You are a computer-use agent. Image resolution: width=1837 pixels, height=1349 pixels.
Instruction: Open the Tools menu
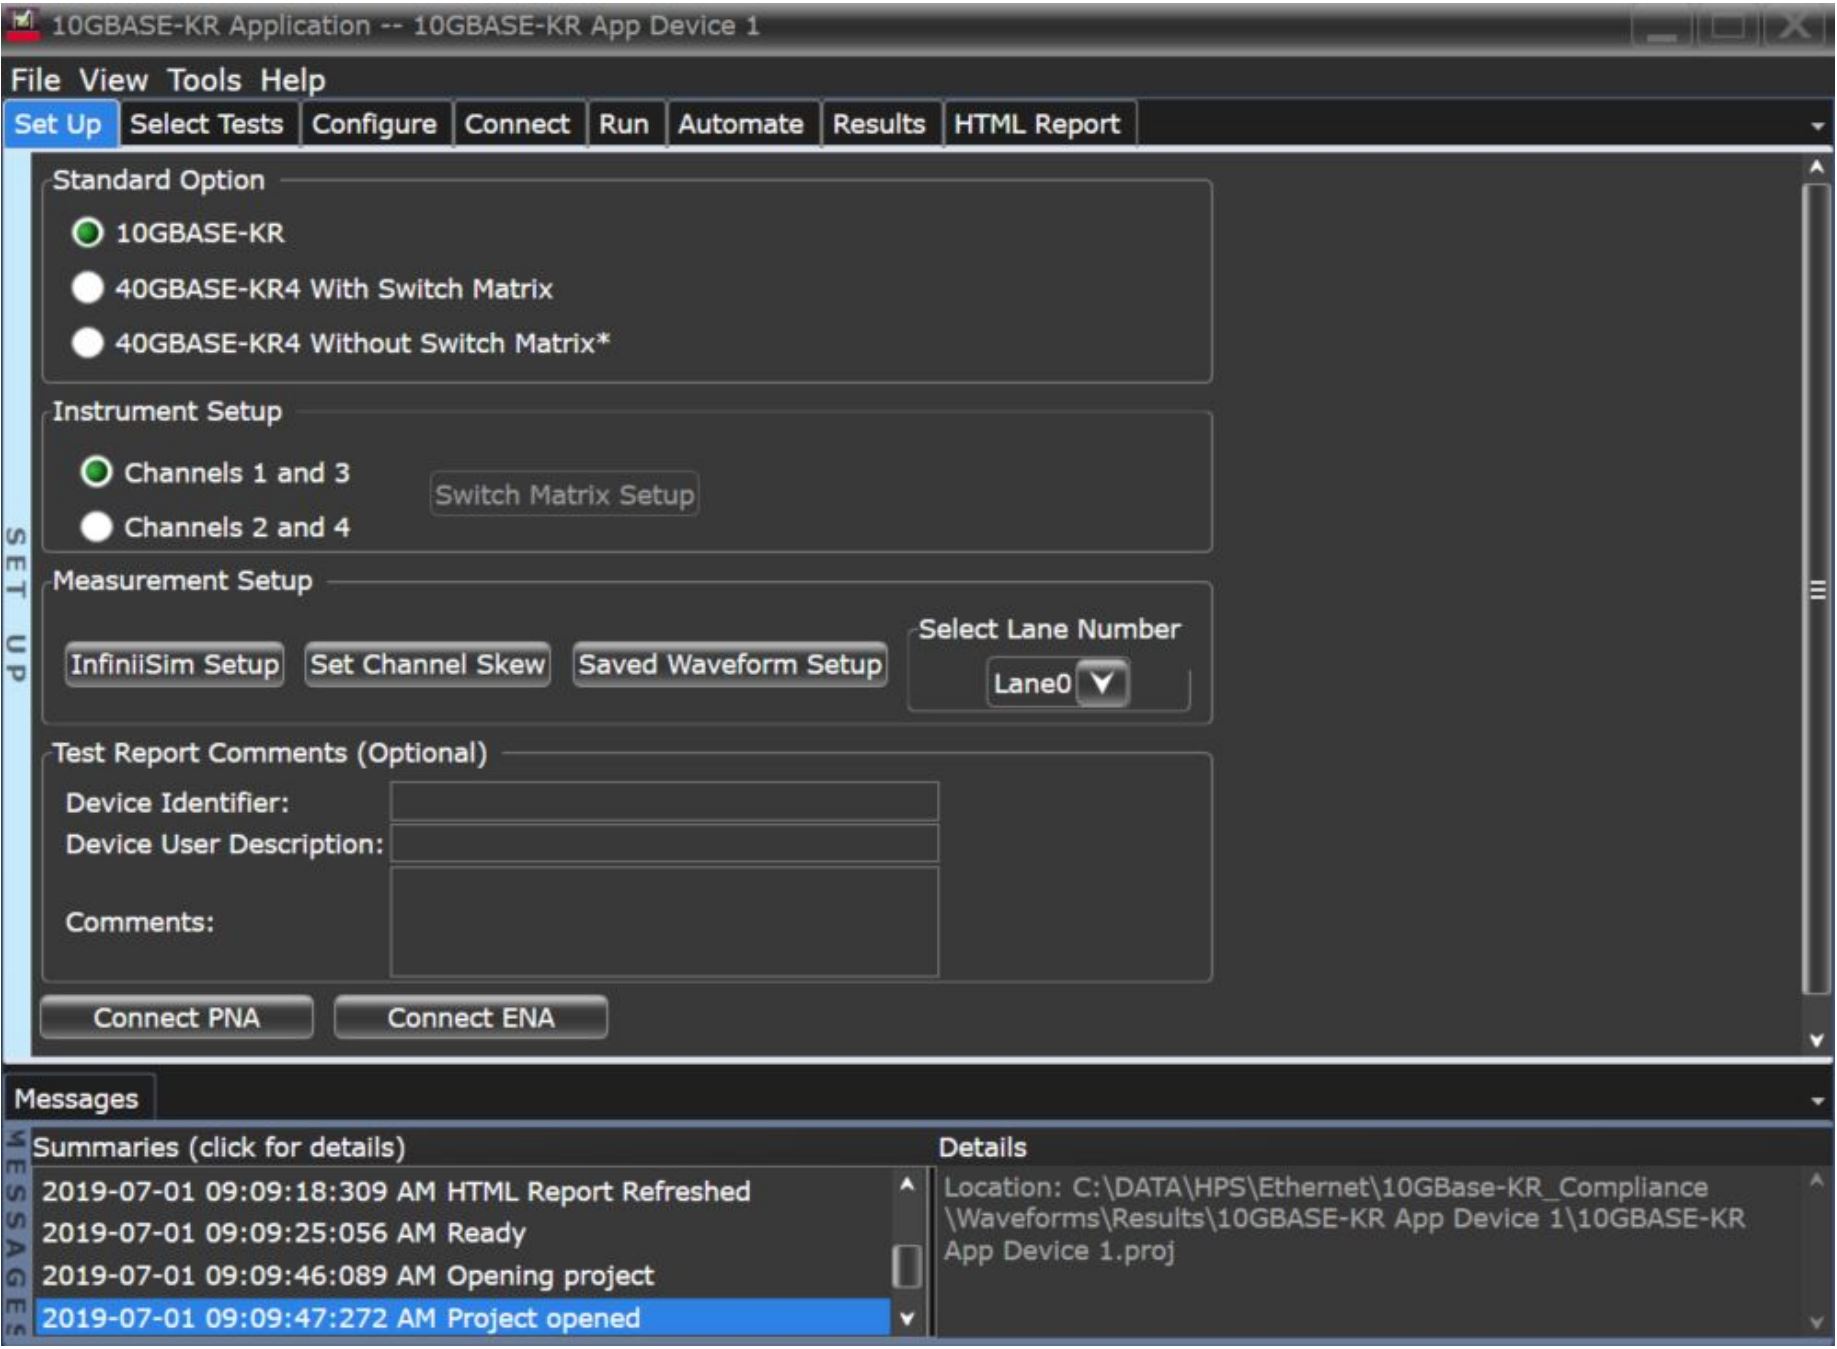pos(204,80)
